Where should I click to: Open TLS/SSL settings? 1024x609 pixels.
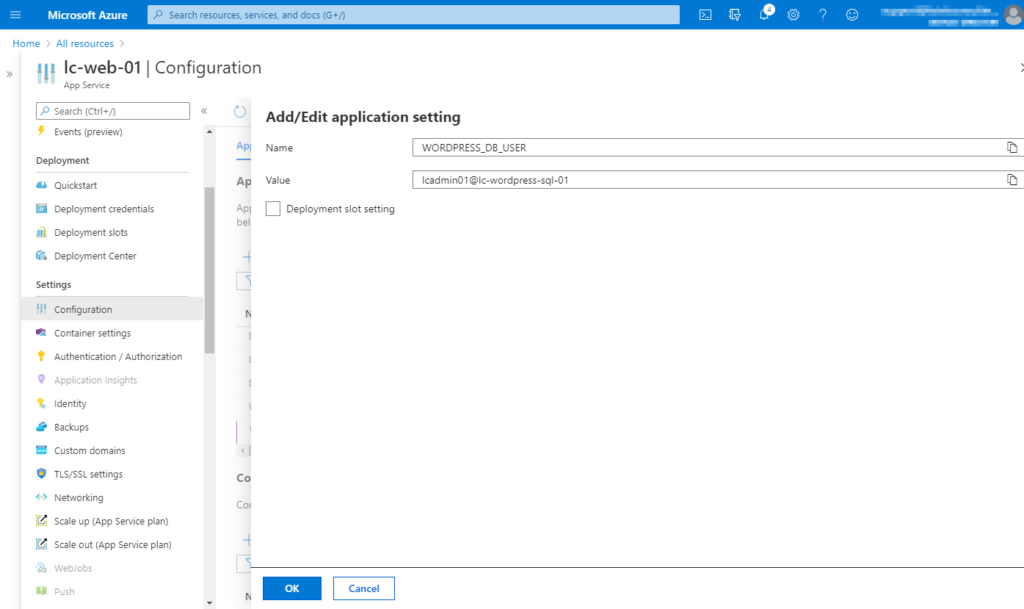88,474
